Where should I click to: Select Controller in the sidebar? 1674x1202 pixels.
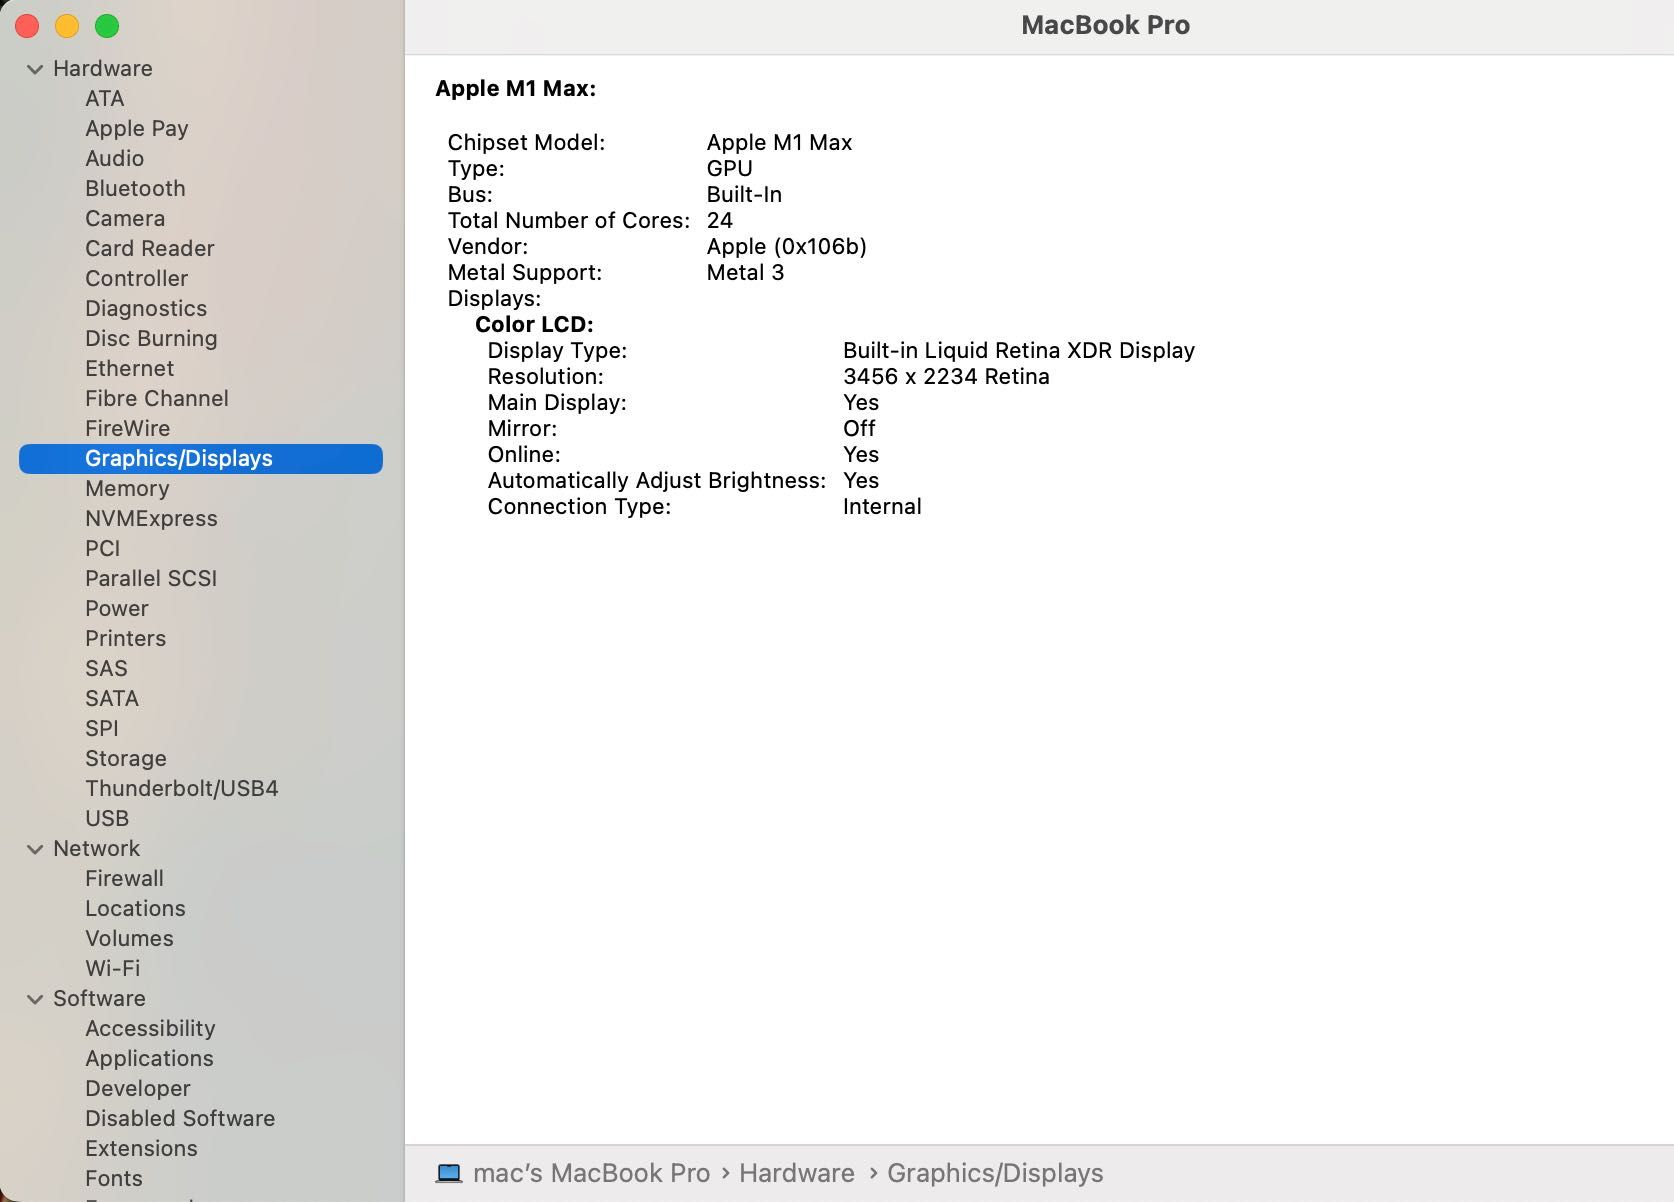137,278
